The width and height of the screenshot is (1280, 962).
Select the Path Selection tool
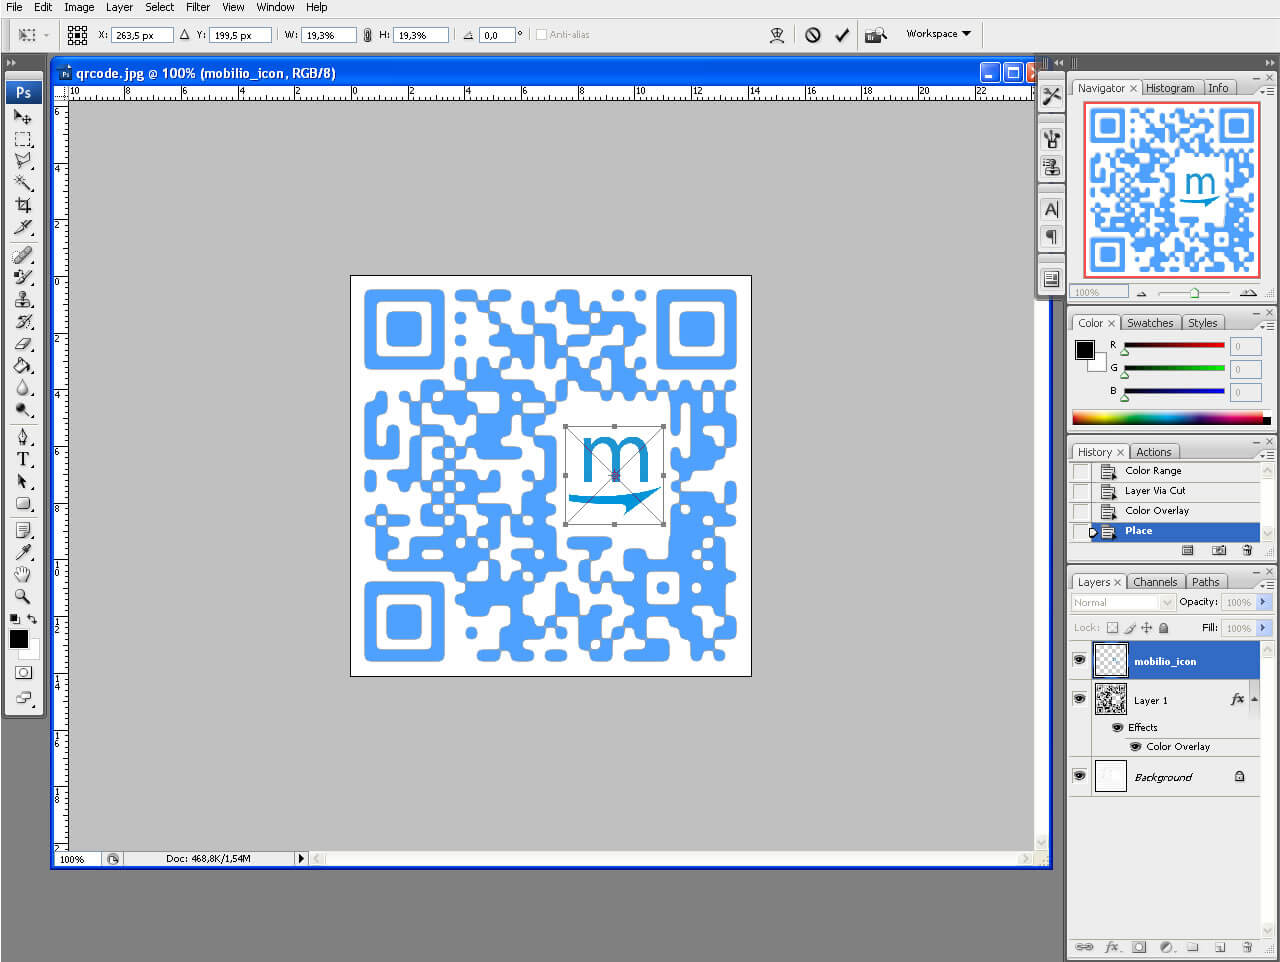coord(23,481)
